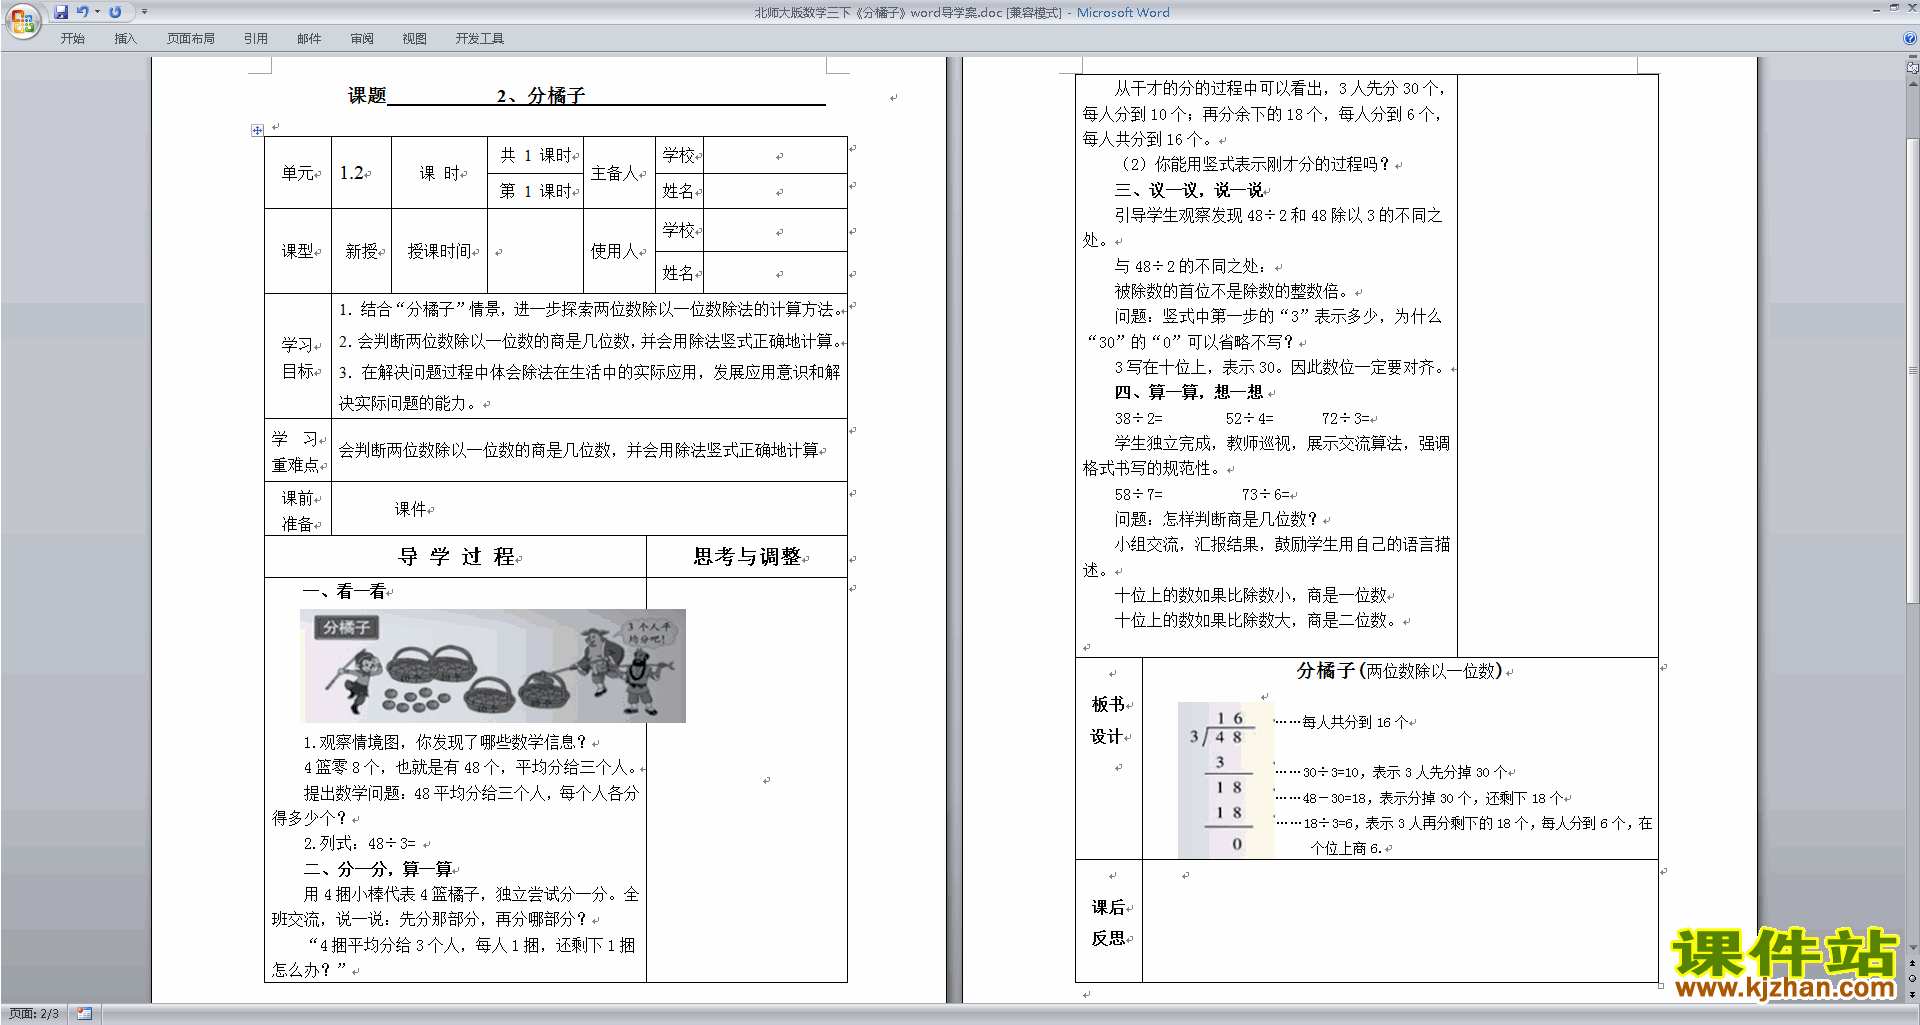Screen dimensions: 1920x1025
Task: Switch to the 页面布局 tab
Action: click(191, 39)
